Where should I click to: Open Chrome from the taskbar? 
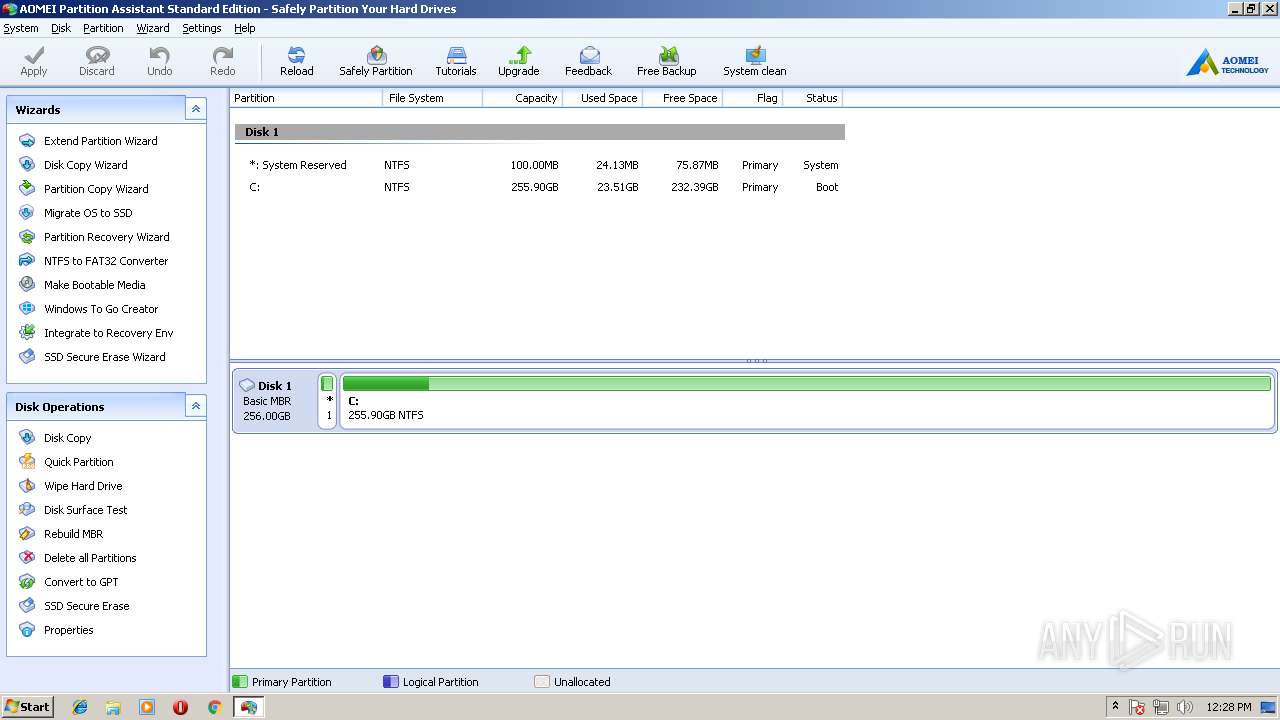(x=214, y=707)
